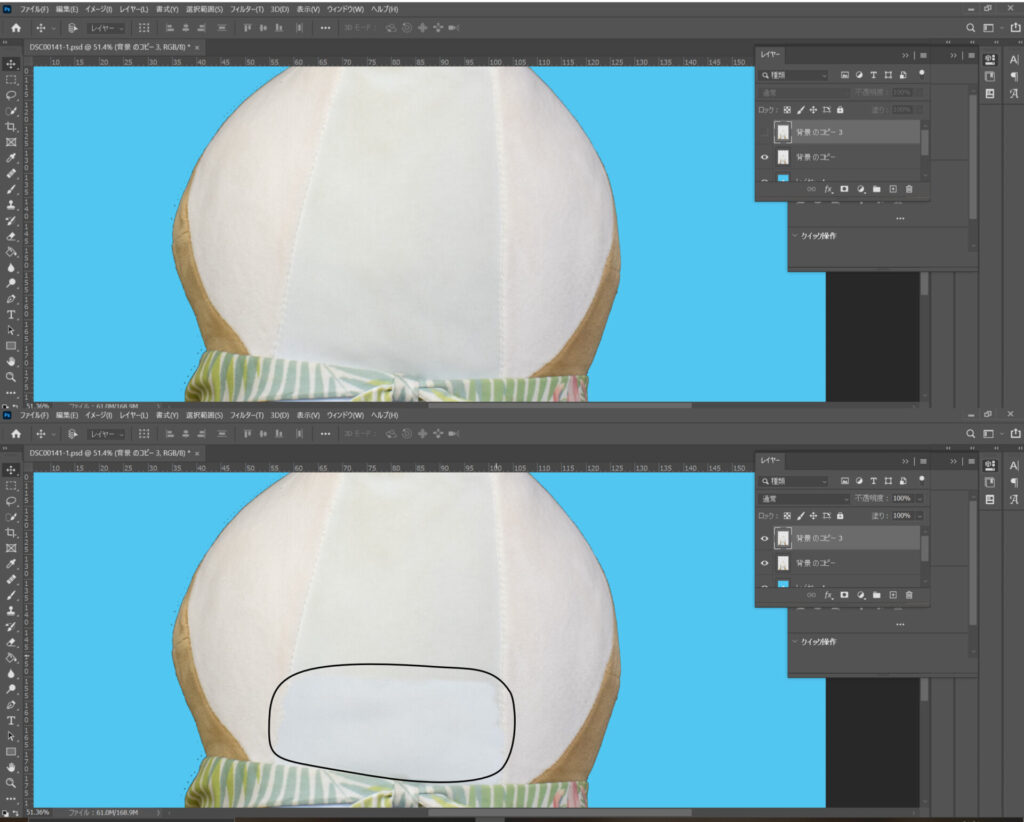The height and width of the screenshot is (822, 1024).
Task: Click three-dots more options in upper options bar
Action: pyautogui.click(x=325, y=28)
